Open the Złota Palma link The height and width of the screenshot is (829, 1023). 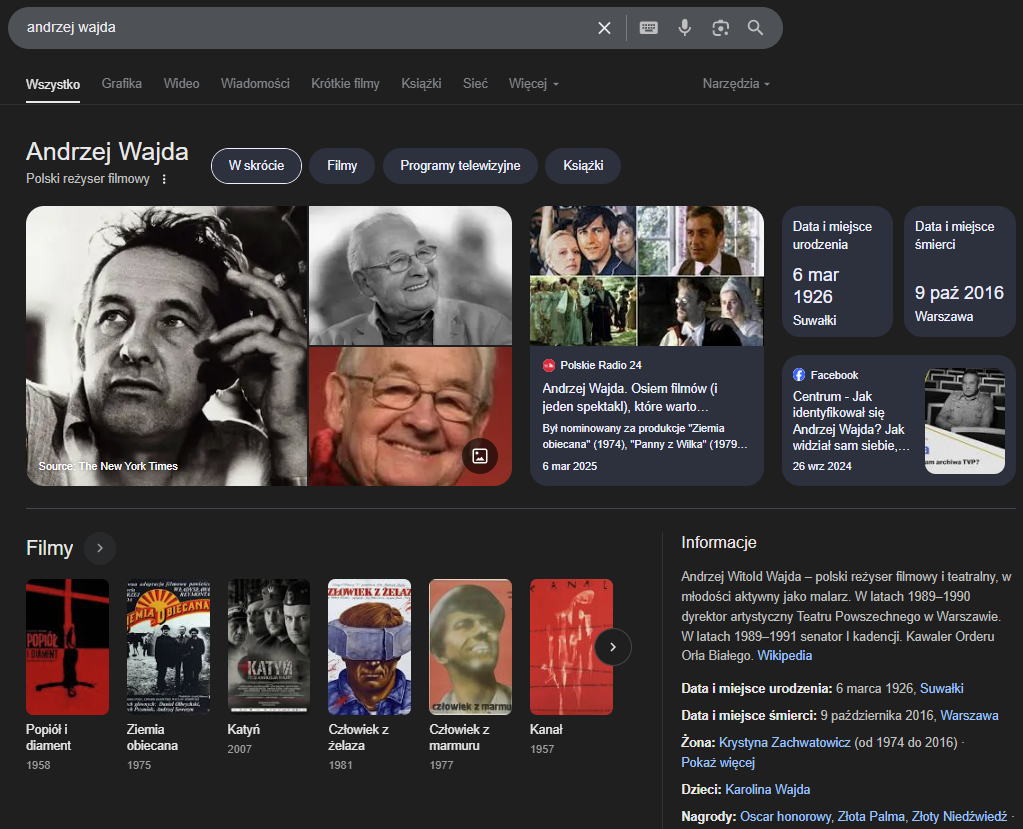coord(871,817)
